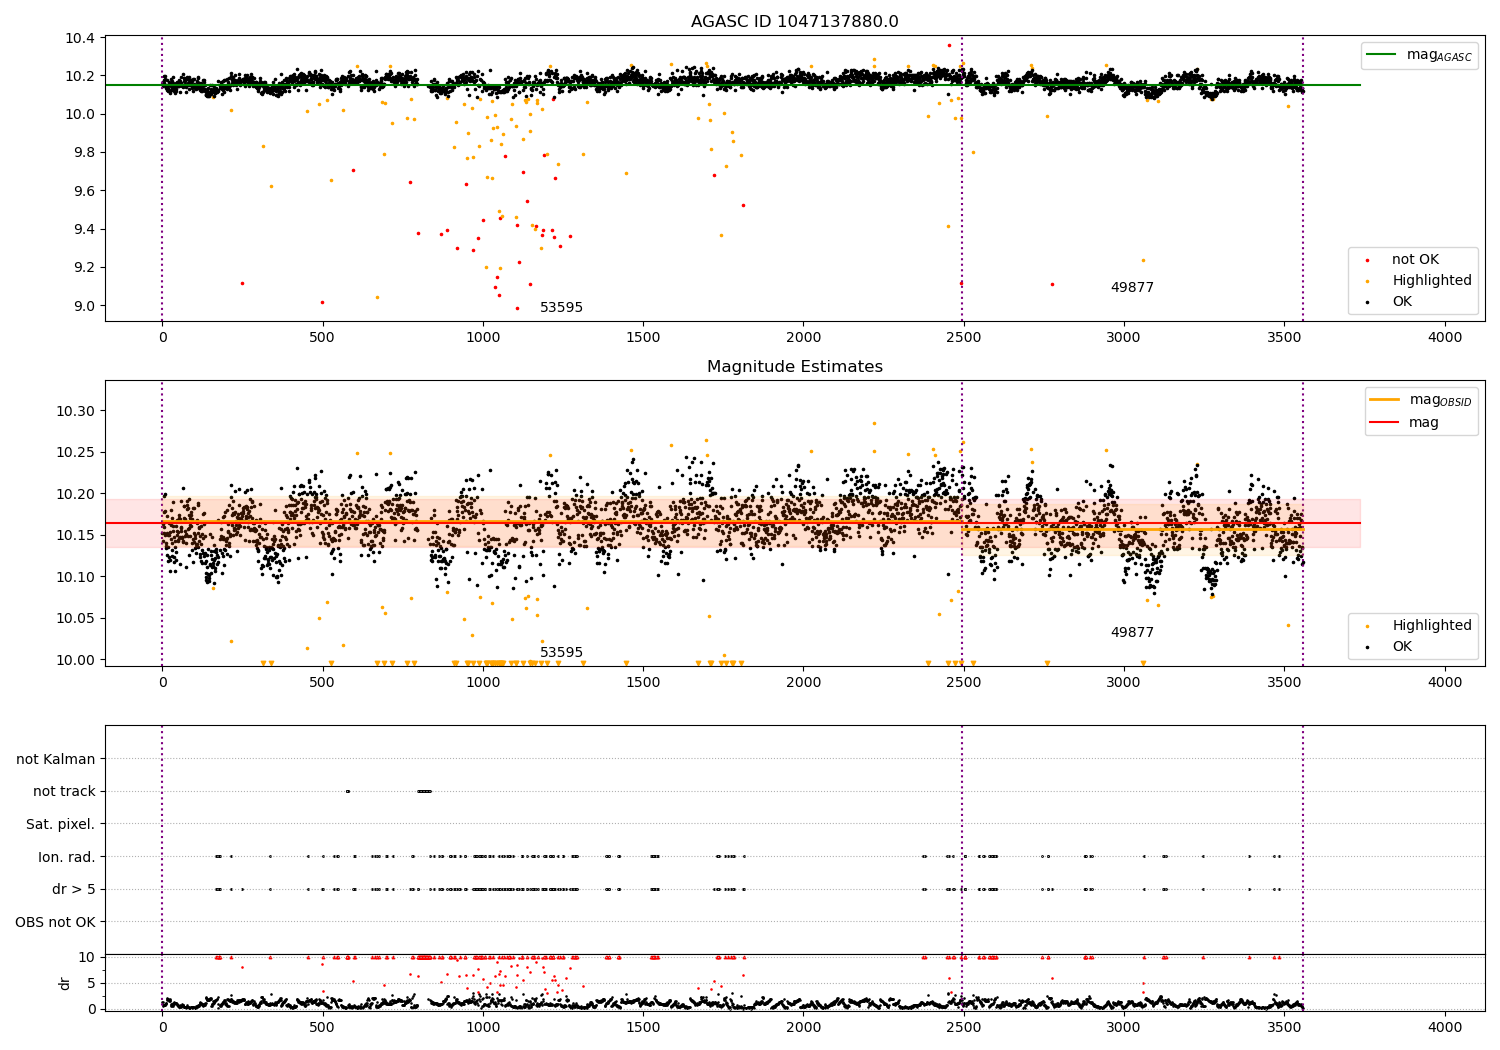Viewport: 1500px width, 1050px height.
Task: Click the '5' tick on the dr axis
Action: point(92,983)
